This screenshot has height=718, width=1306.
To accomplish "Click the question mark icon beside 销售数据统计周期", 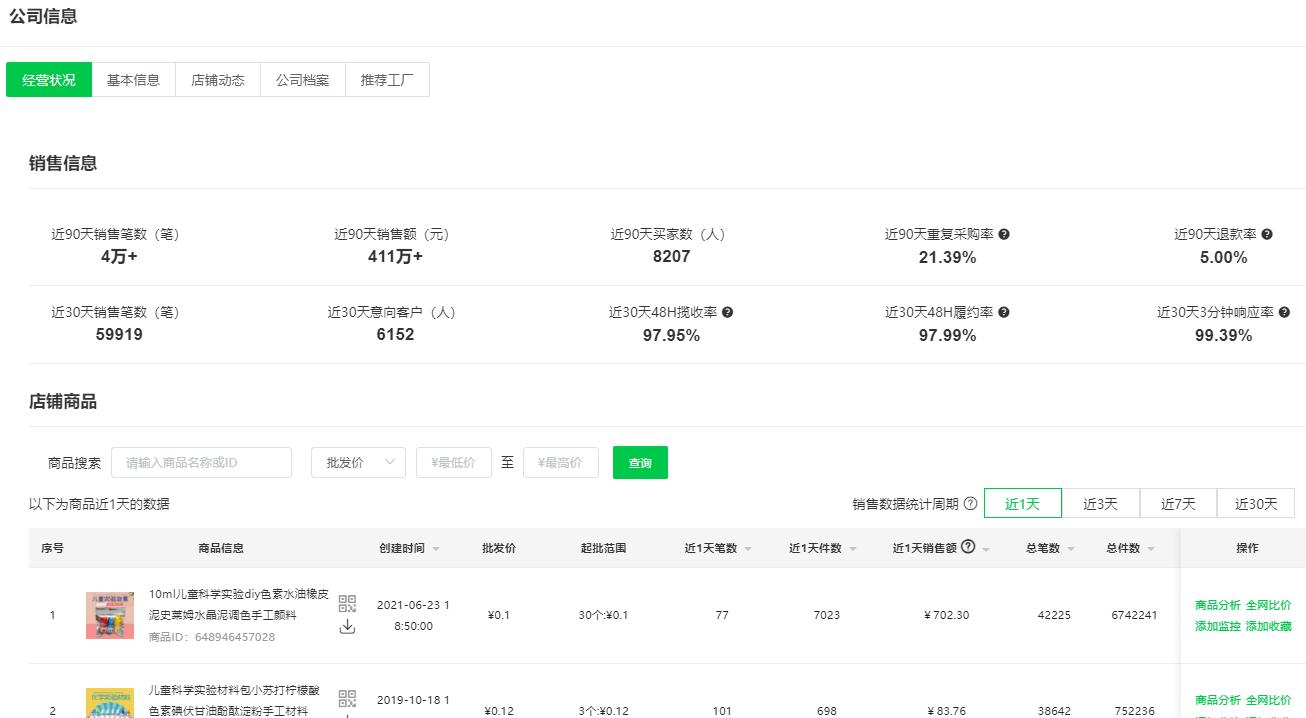I will point(970,504).
